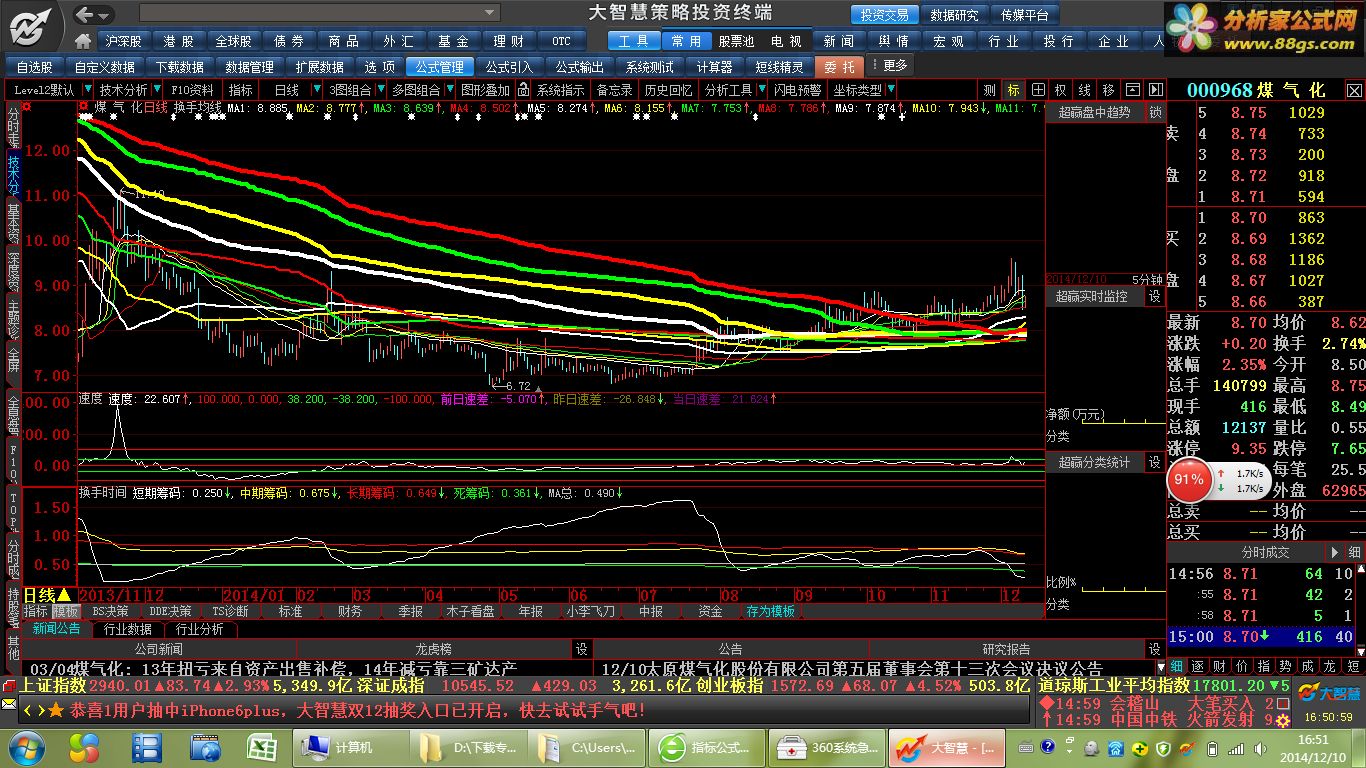Click the home icon beside 沪深股

pos(84,41)
